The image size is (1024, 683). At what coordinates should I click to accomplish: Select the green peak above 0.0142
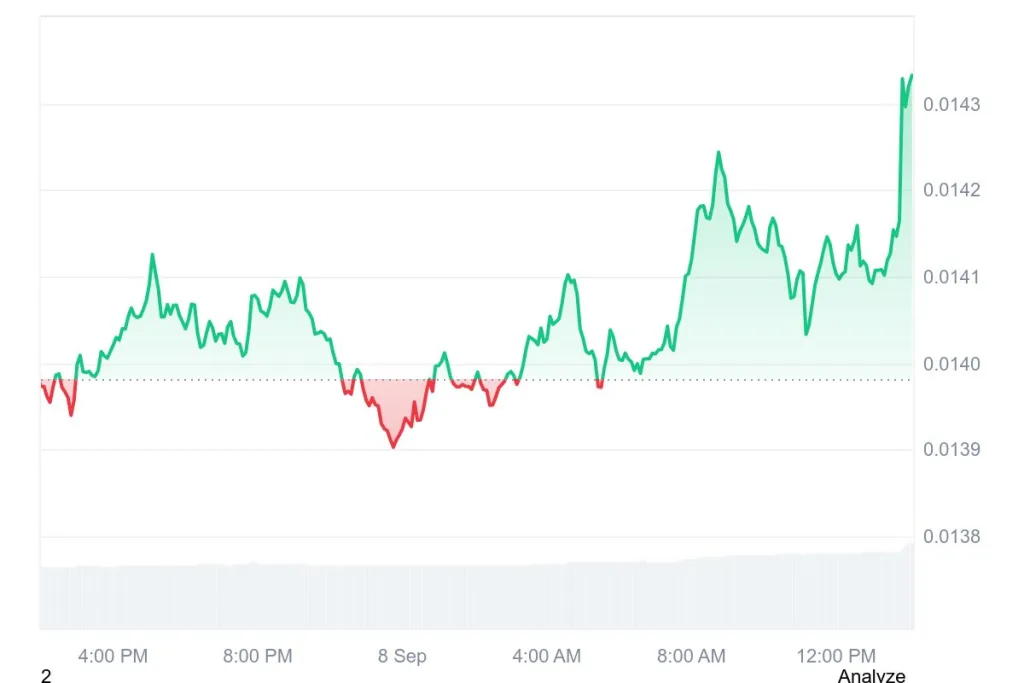718,154
